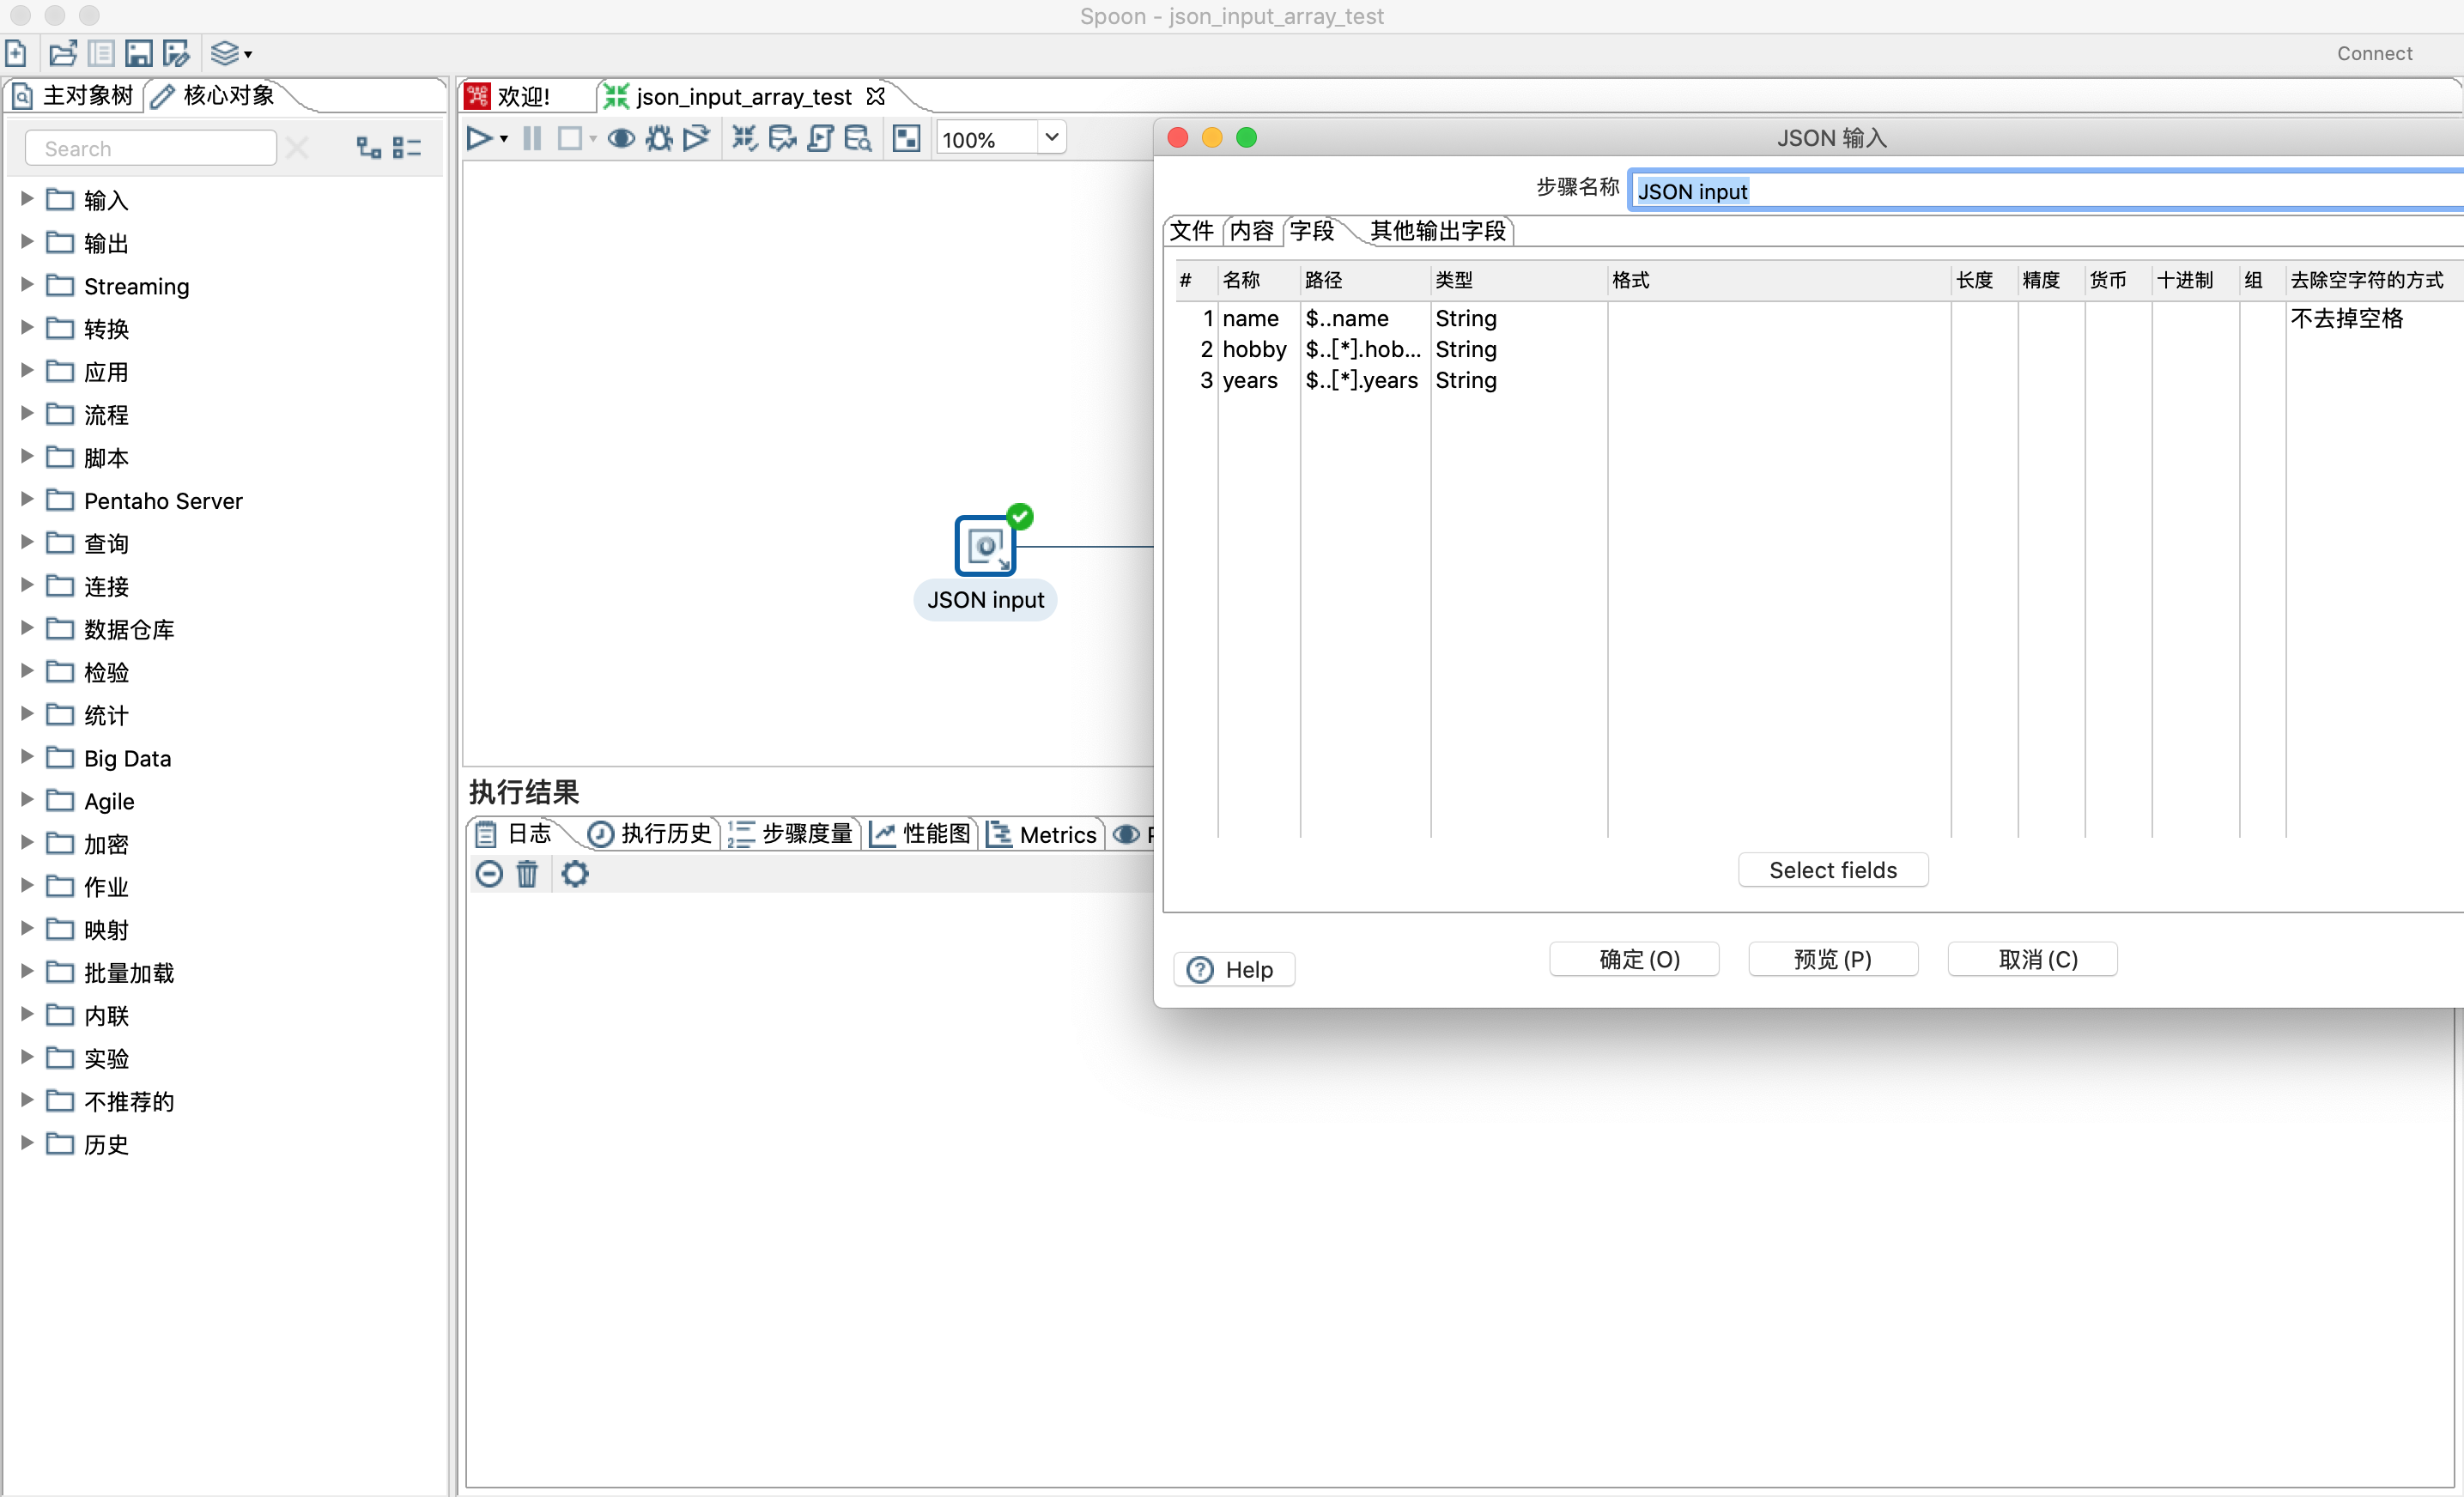Click the 预览 (P) button

coord(1832,959)
